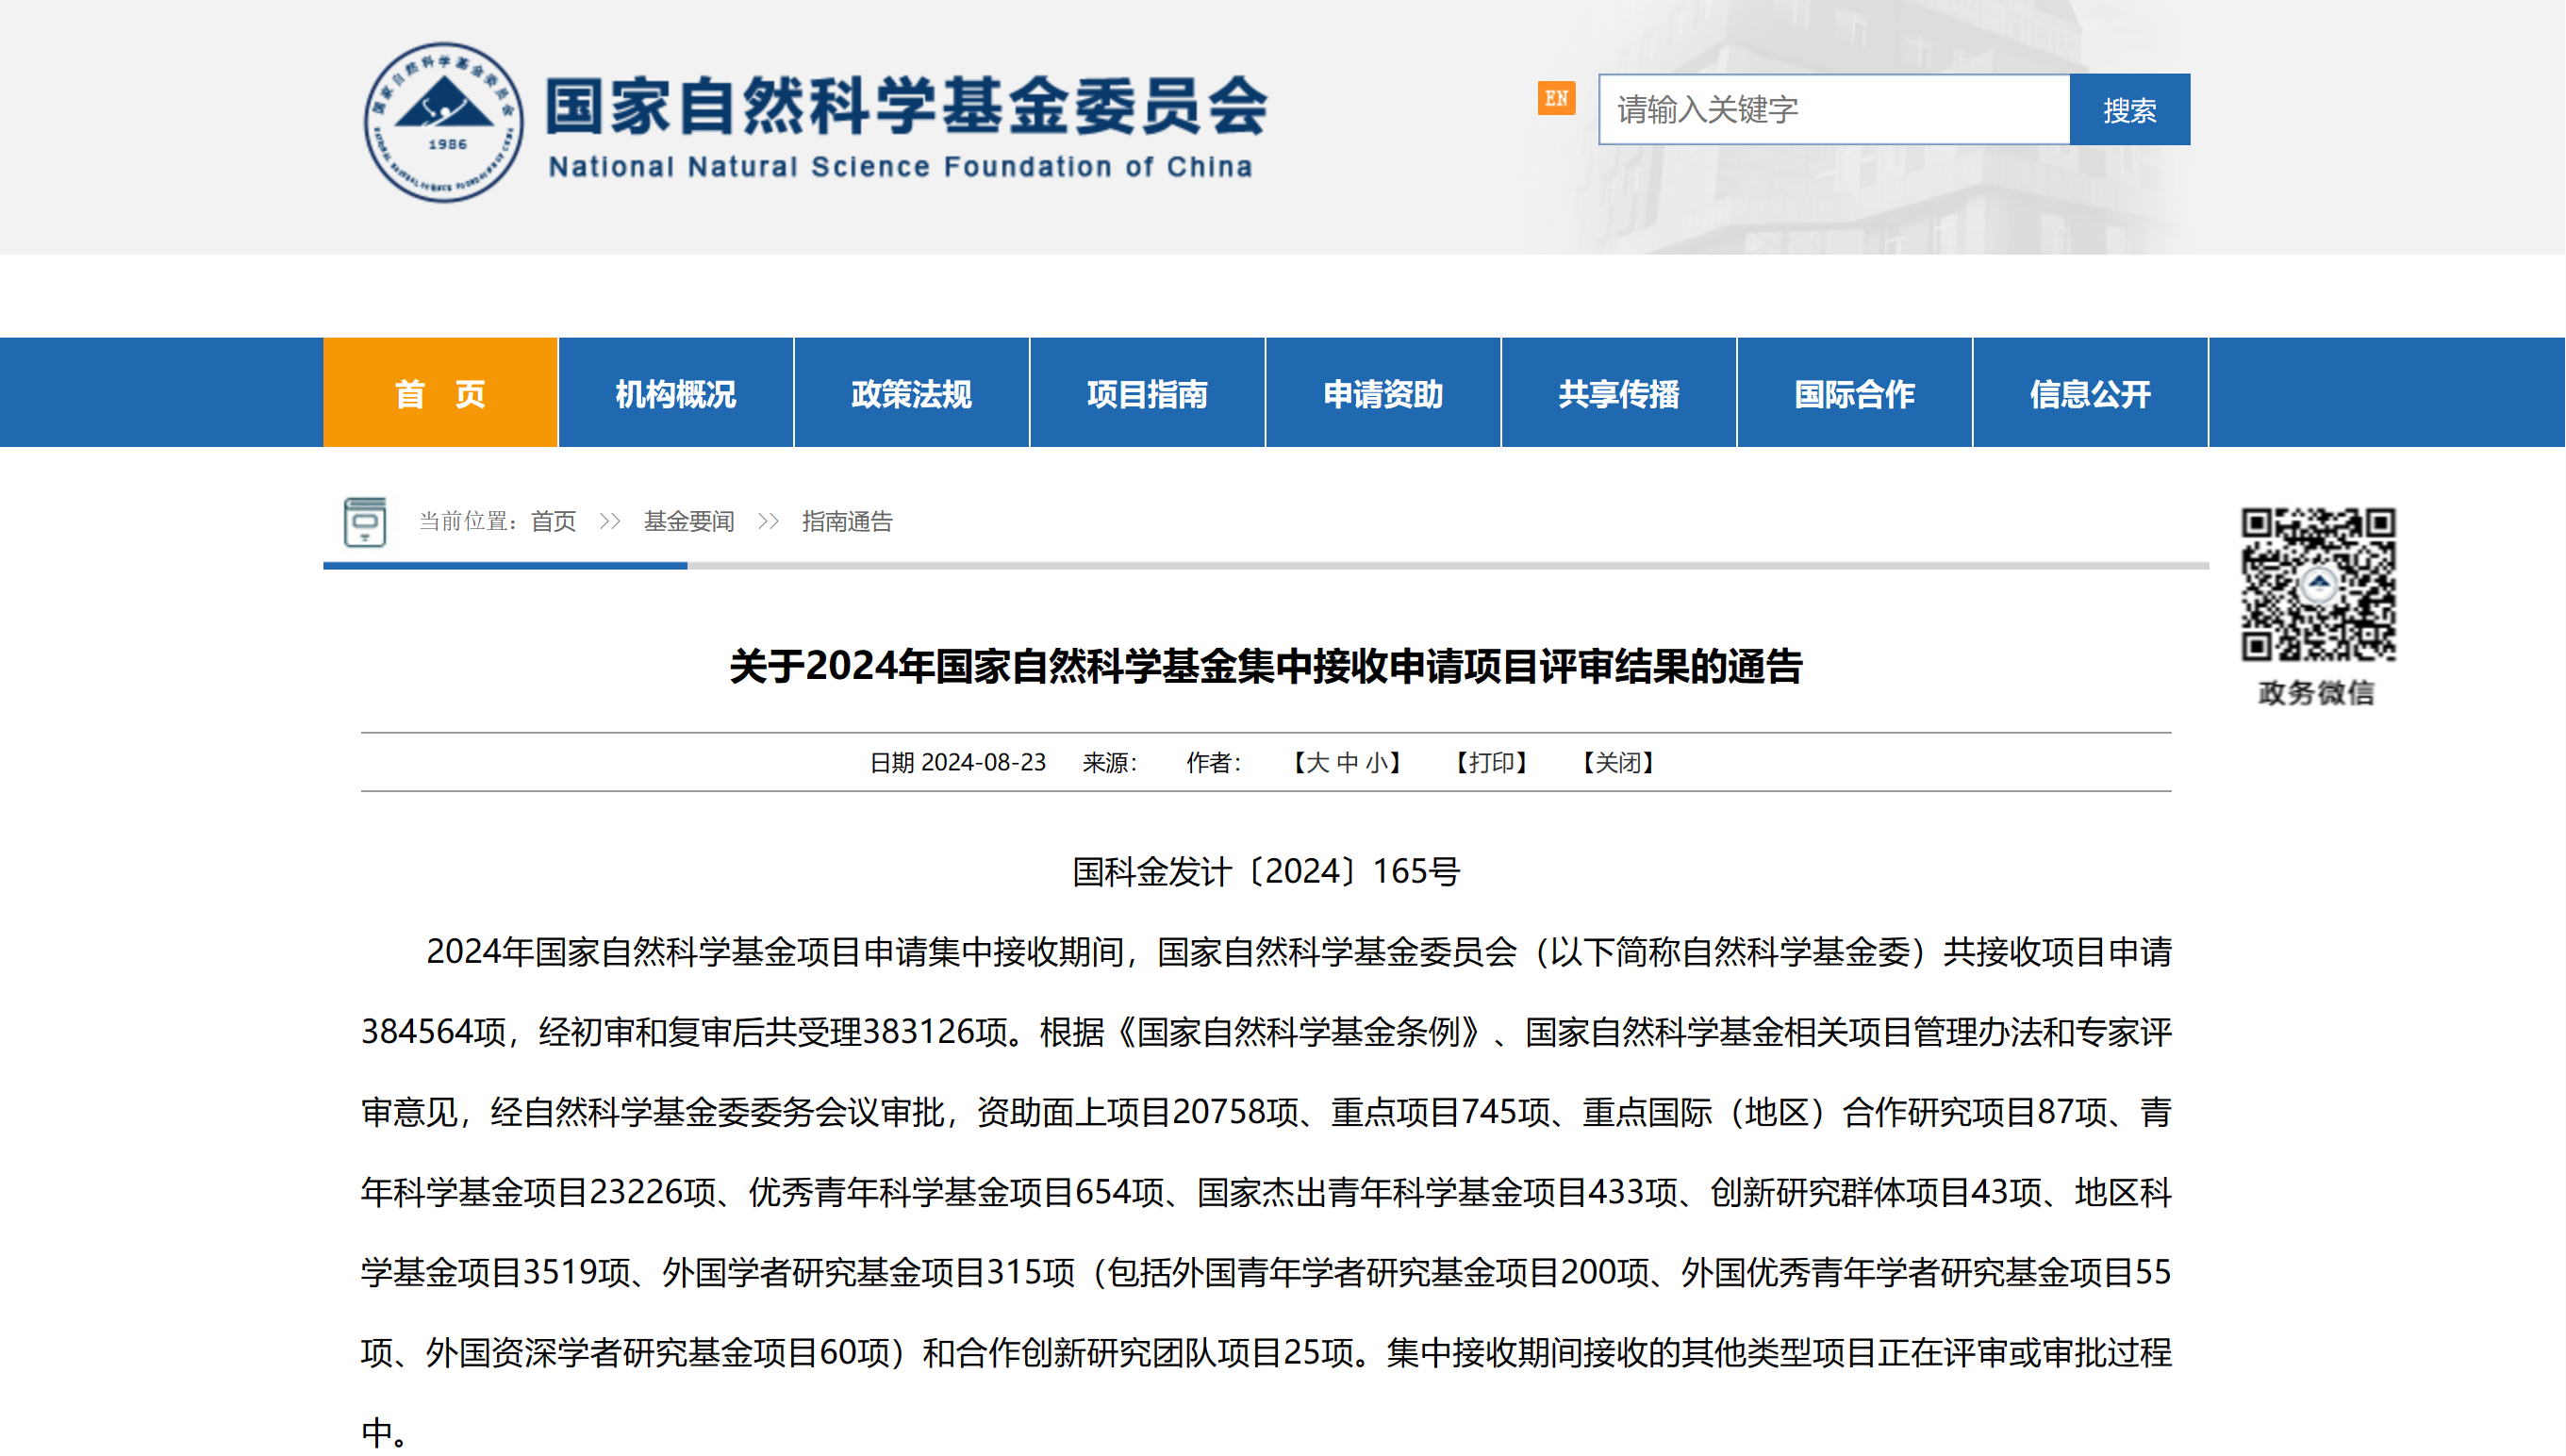Click the 【关闭】 close page link

pyautogui.click(x=1618, y=763)
